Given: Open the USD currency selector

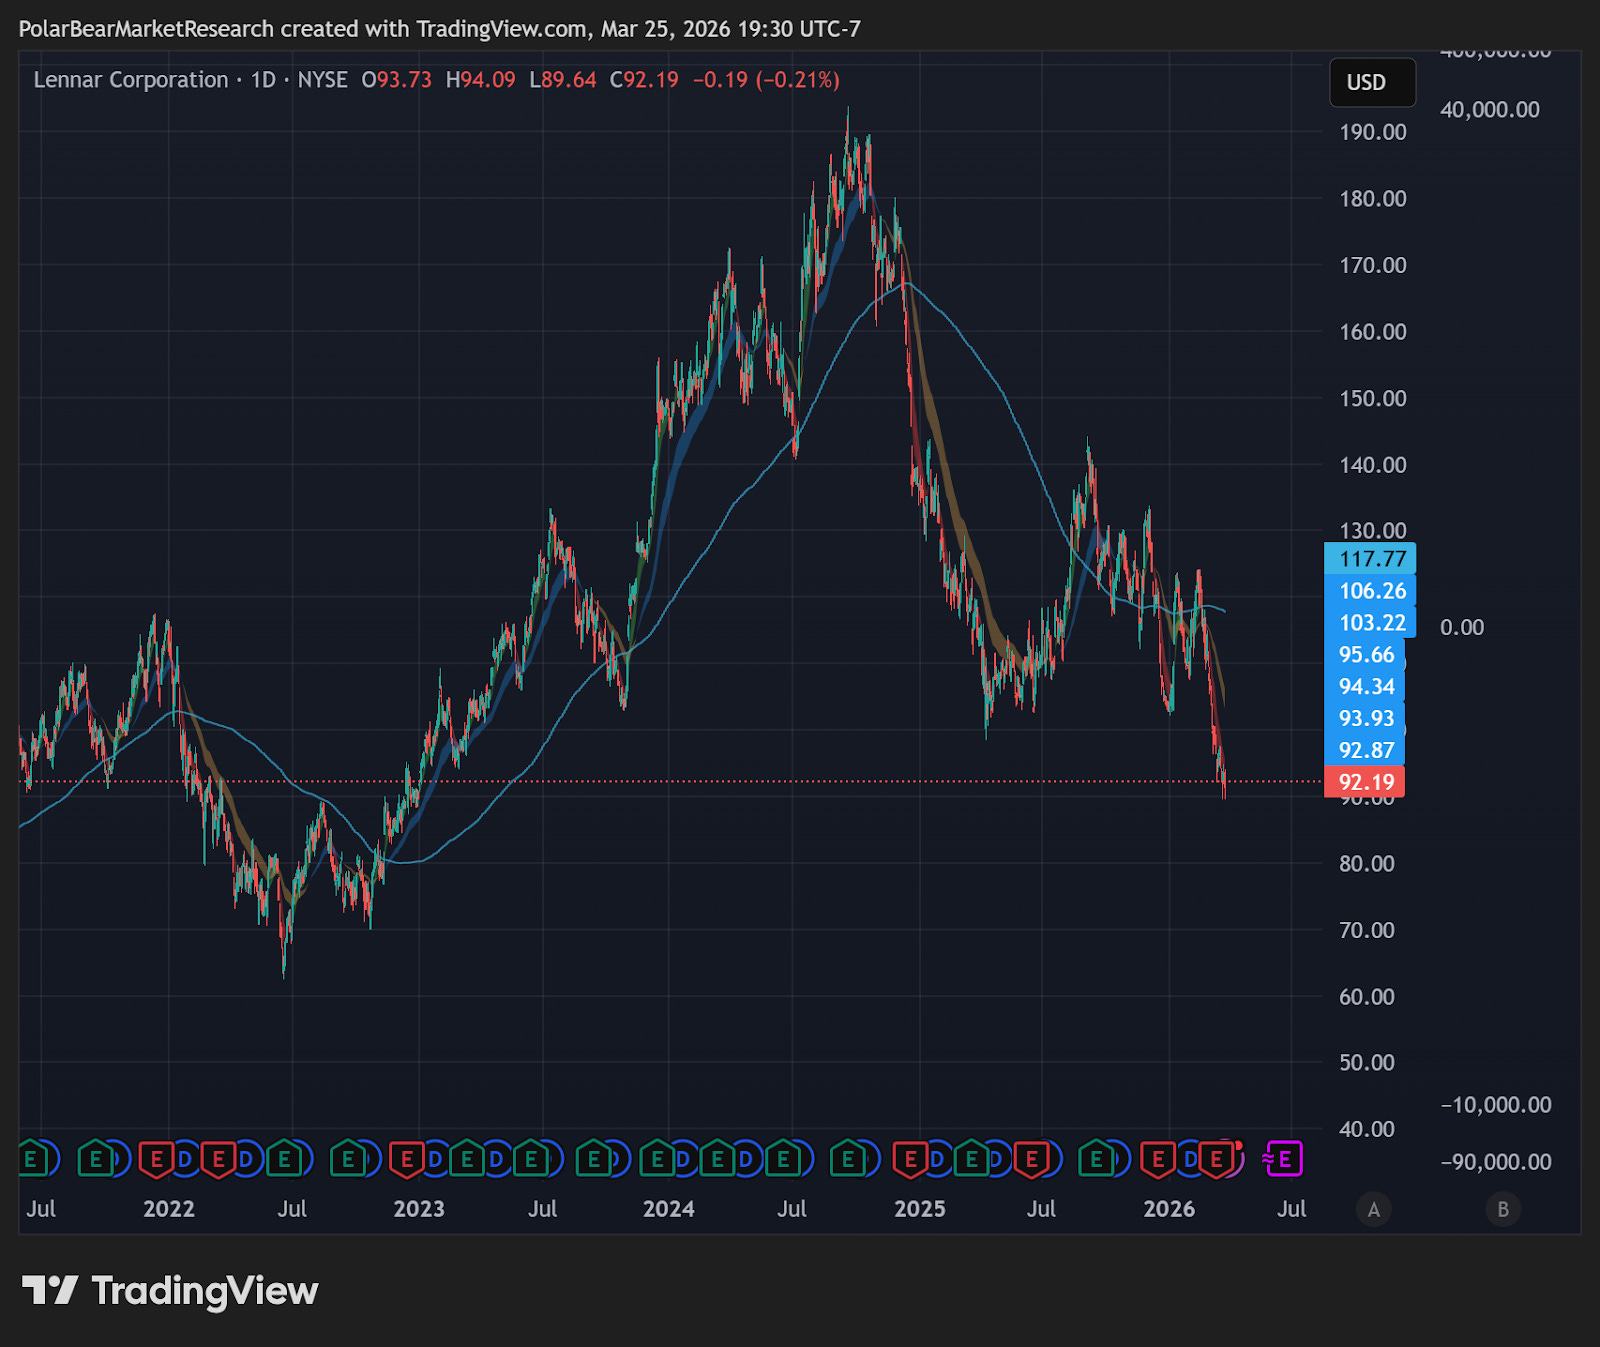Looking at the screenshot, I should pyautogui.click(x=1372, y=82).
